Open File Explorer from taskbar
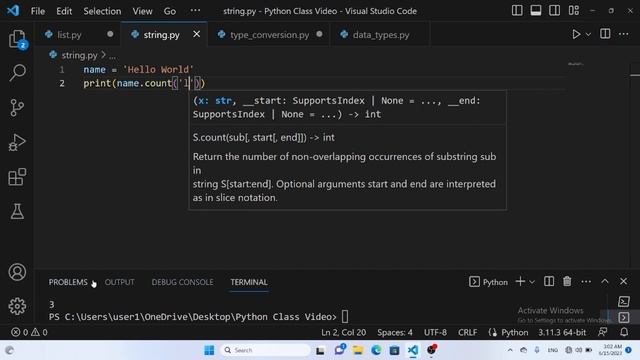This screenshot has width=640, height=360. [x=358, y=350]
